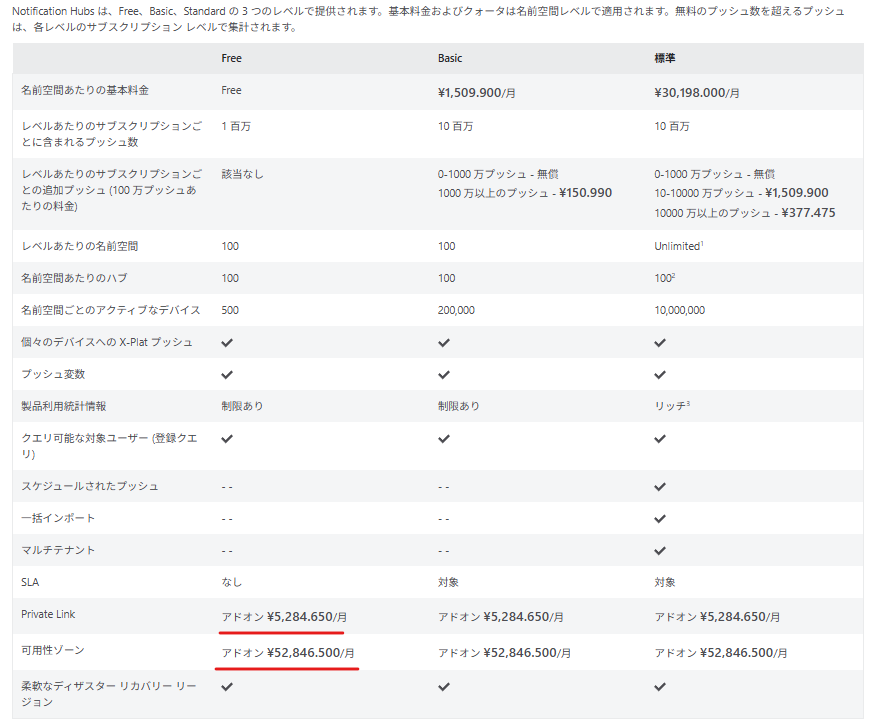Click Basic '100' in 名前空間あたりのハブ row
This screenshot has height=725, width=879.
tap(446, 278)
